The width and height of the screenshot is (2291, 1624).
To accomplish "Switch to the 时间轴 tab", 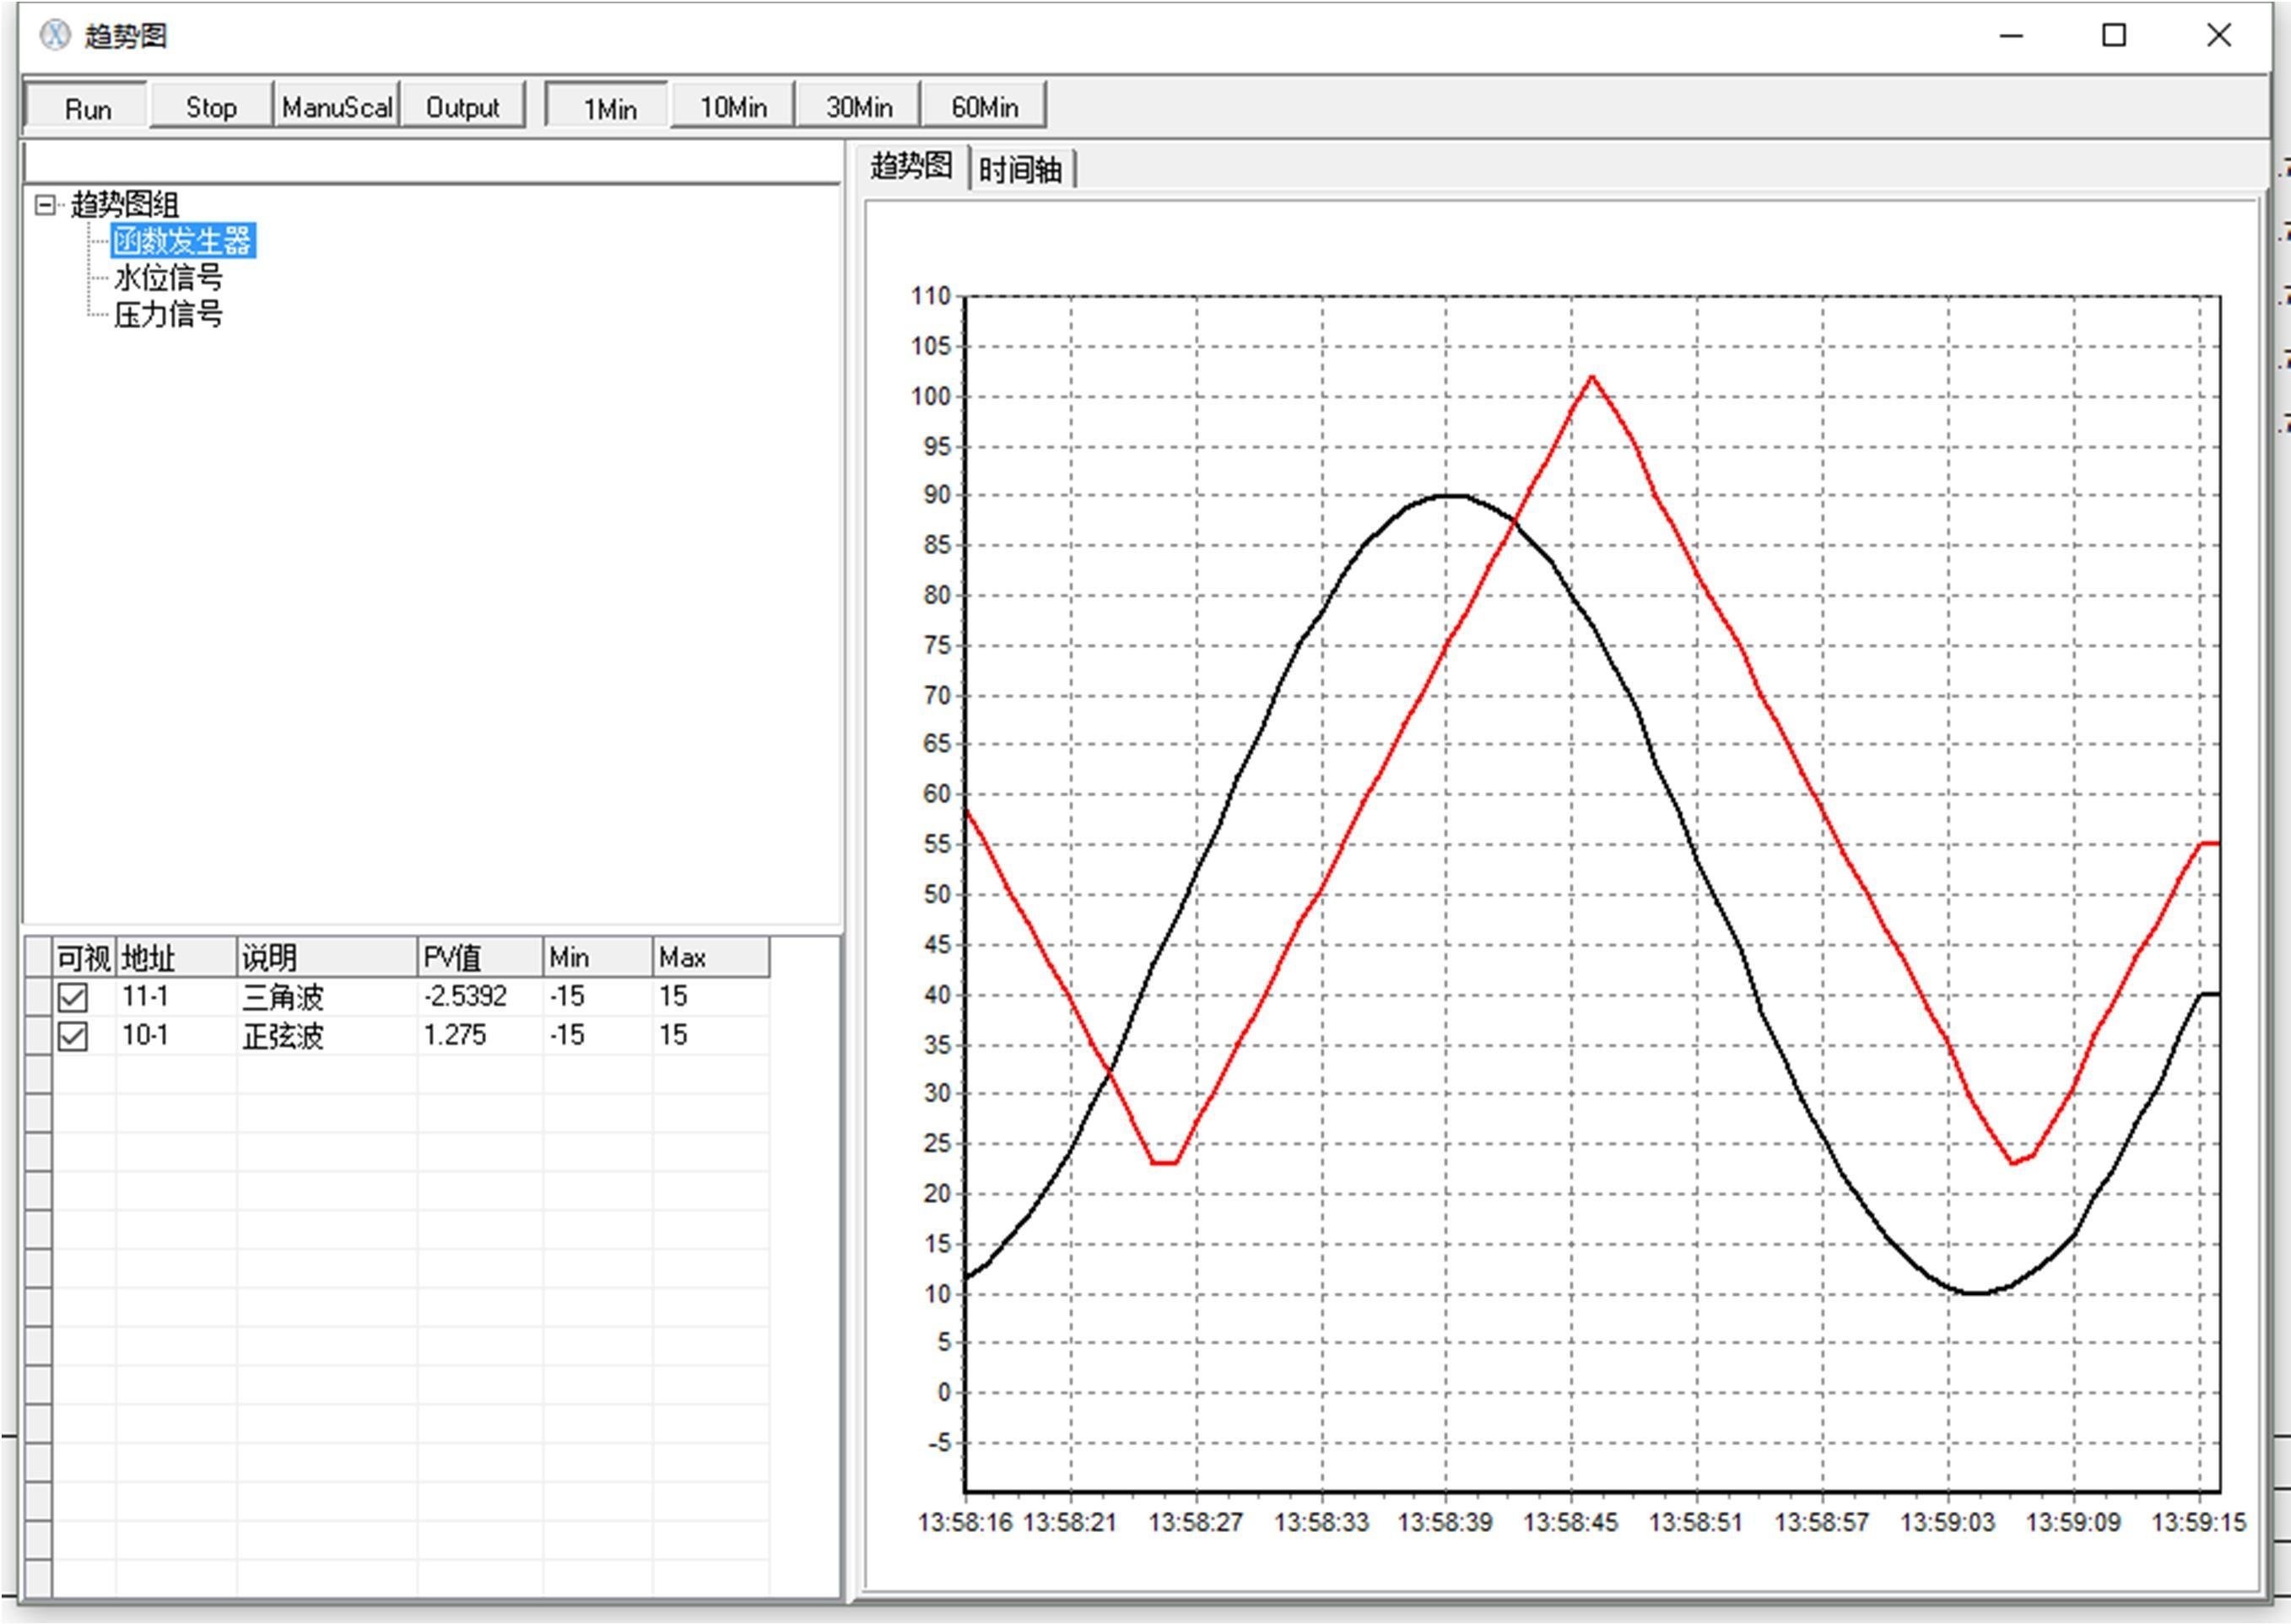I will [x=1019, y=169].
